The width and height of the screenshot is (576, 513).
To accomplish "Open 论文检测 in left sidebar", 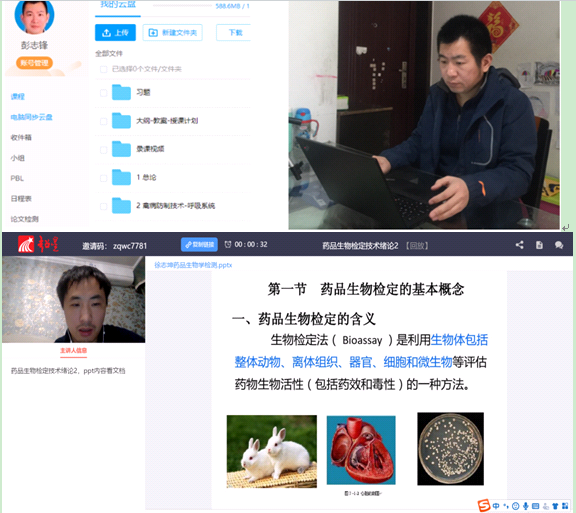I will click(24, 219).
